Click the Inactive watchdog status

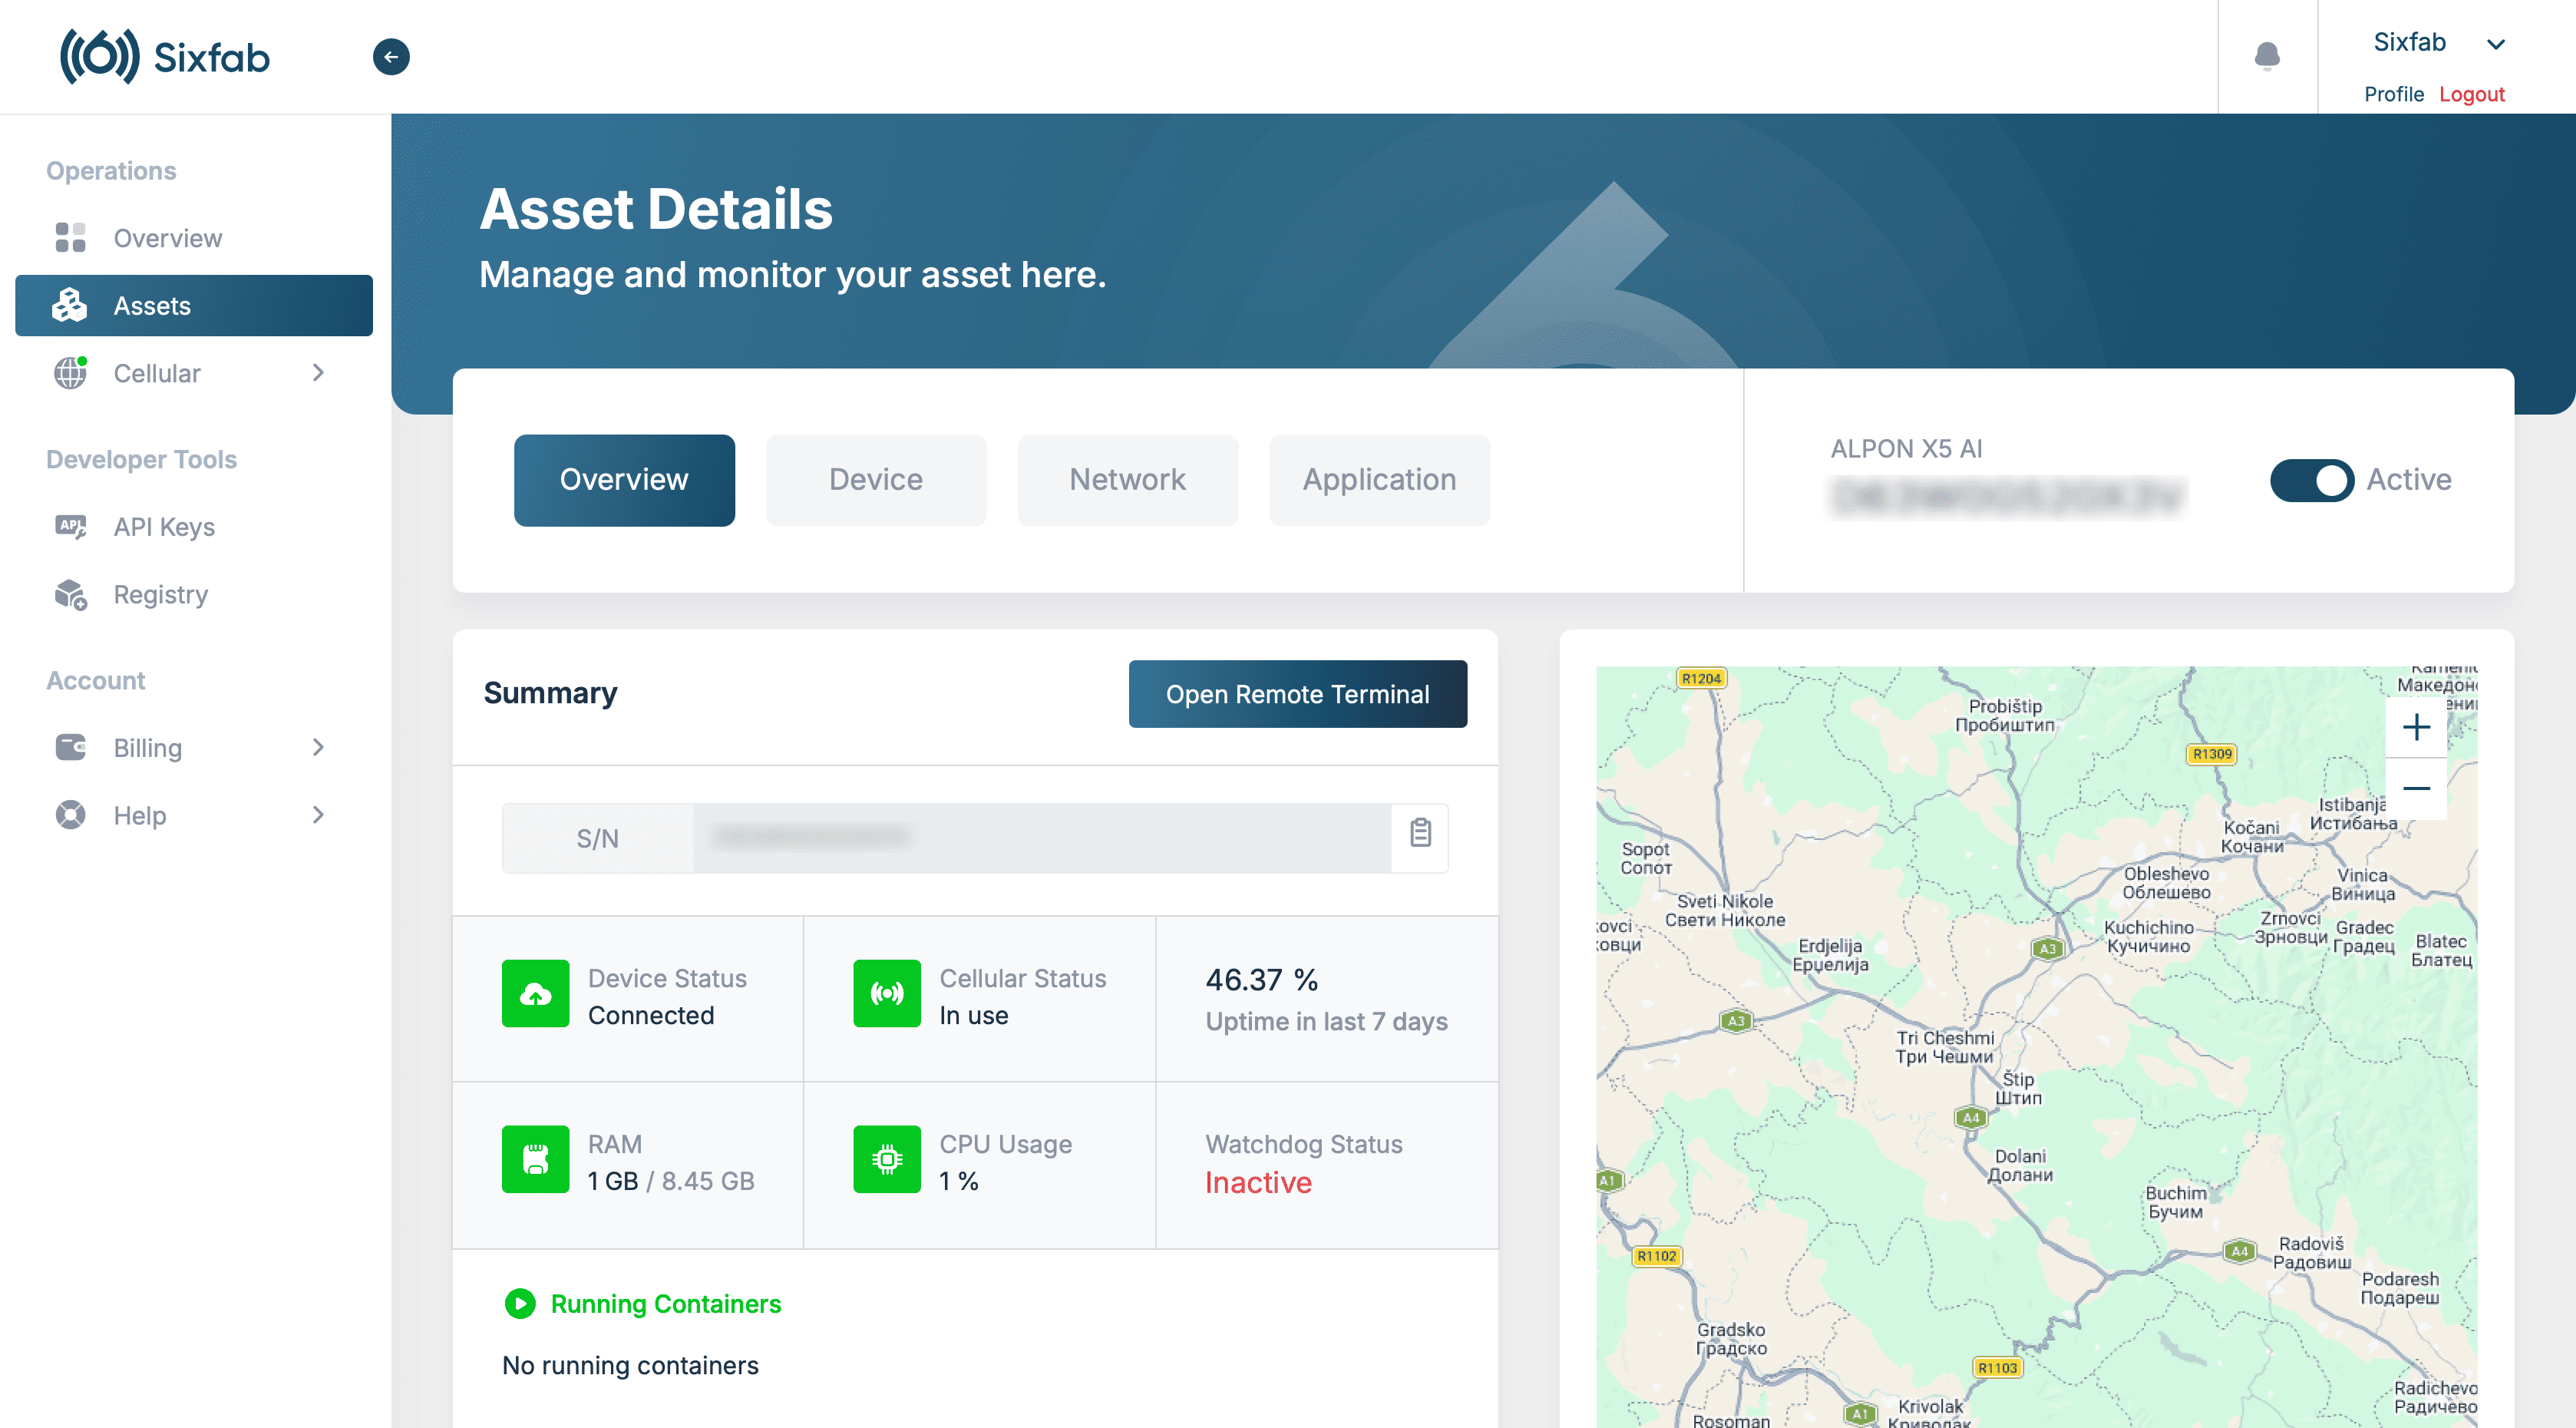tap(1258, 1182)
